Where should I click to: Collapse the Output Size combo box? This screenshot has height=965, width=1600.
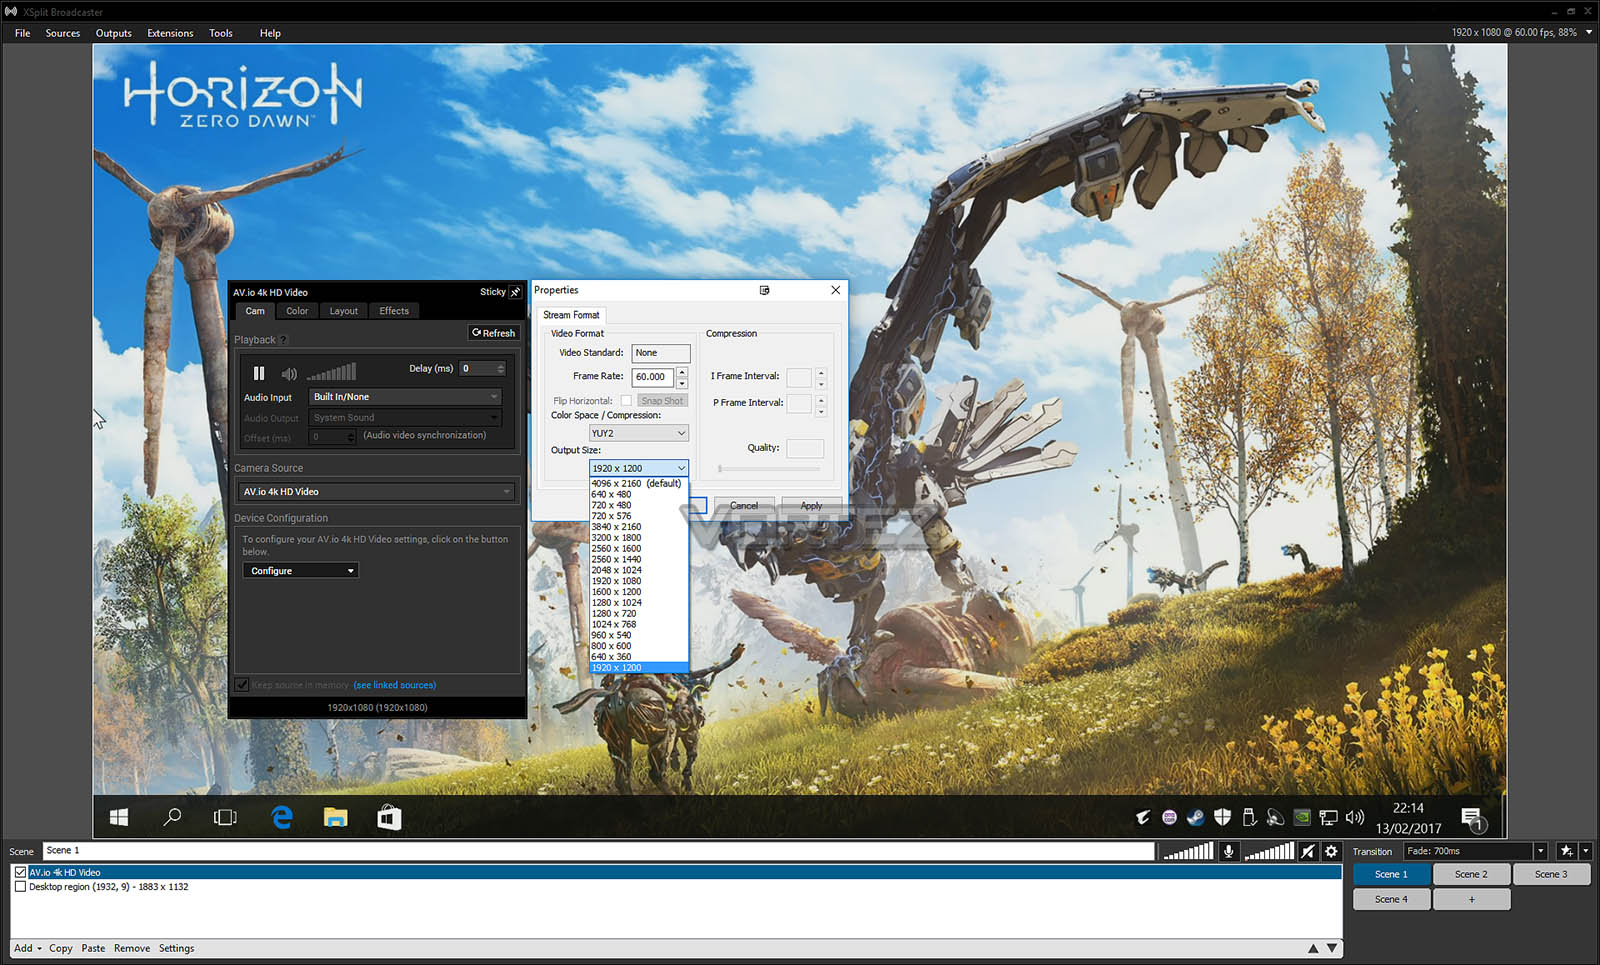(x=638, y=468)
